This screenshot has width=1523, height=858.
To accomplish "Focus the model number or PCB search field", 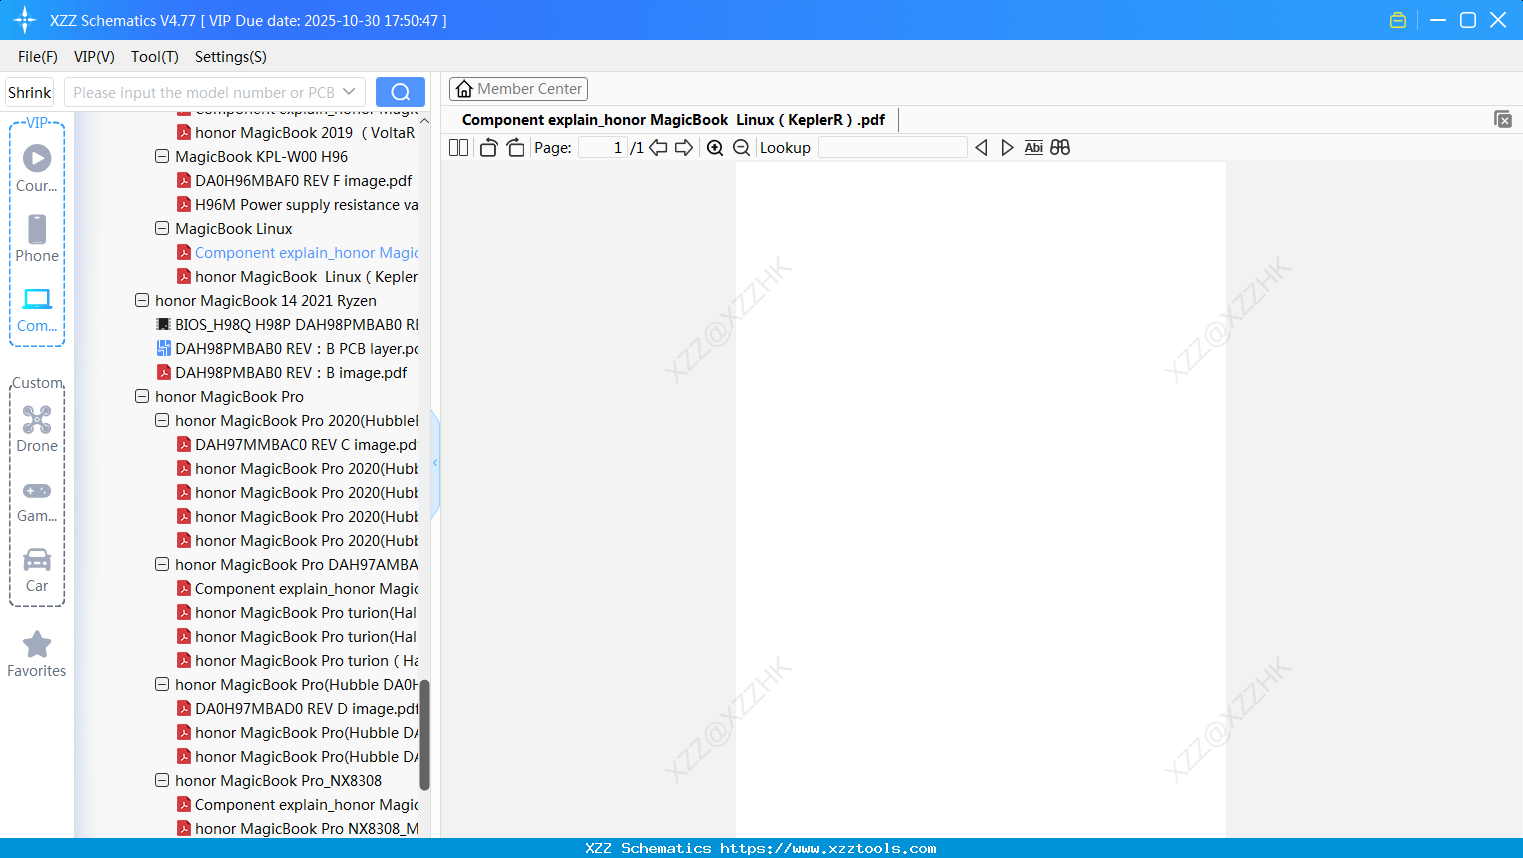I will [x=204, y=92].
